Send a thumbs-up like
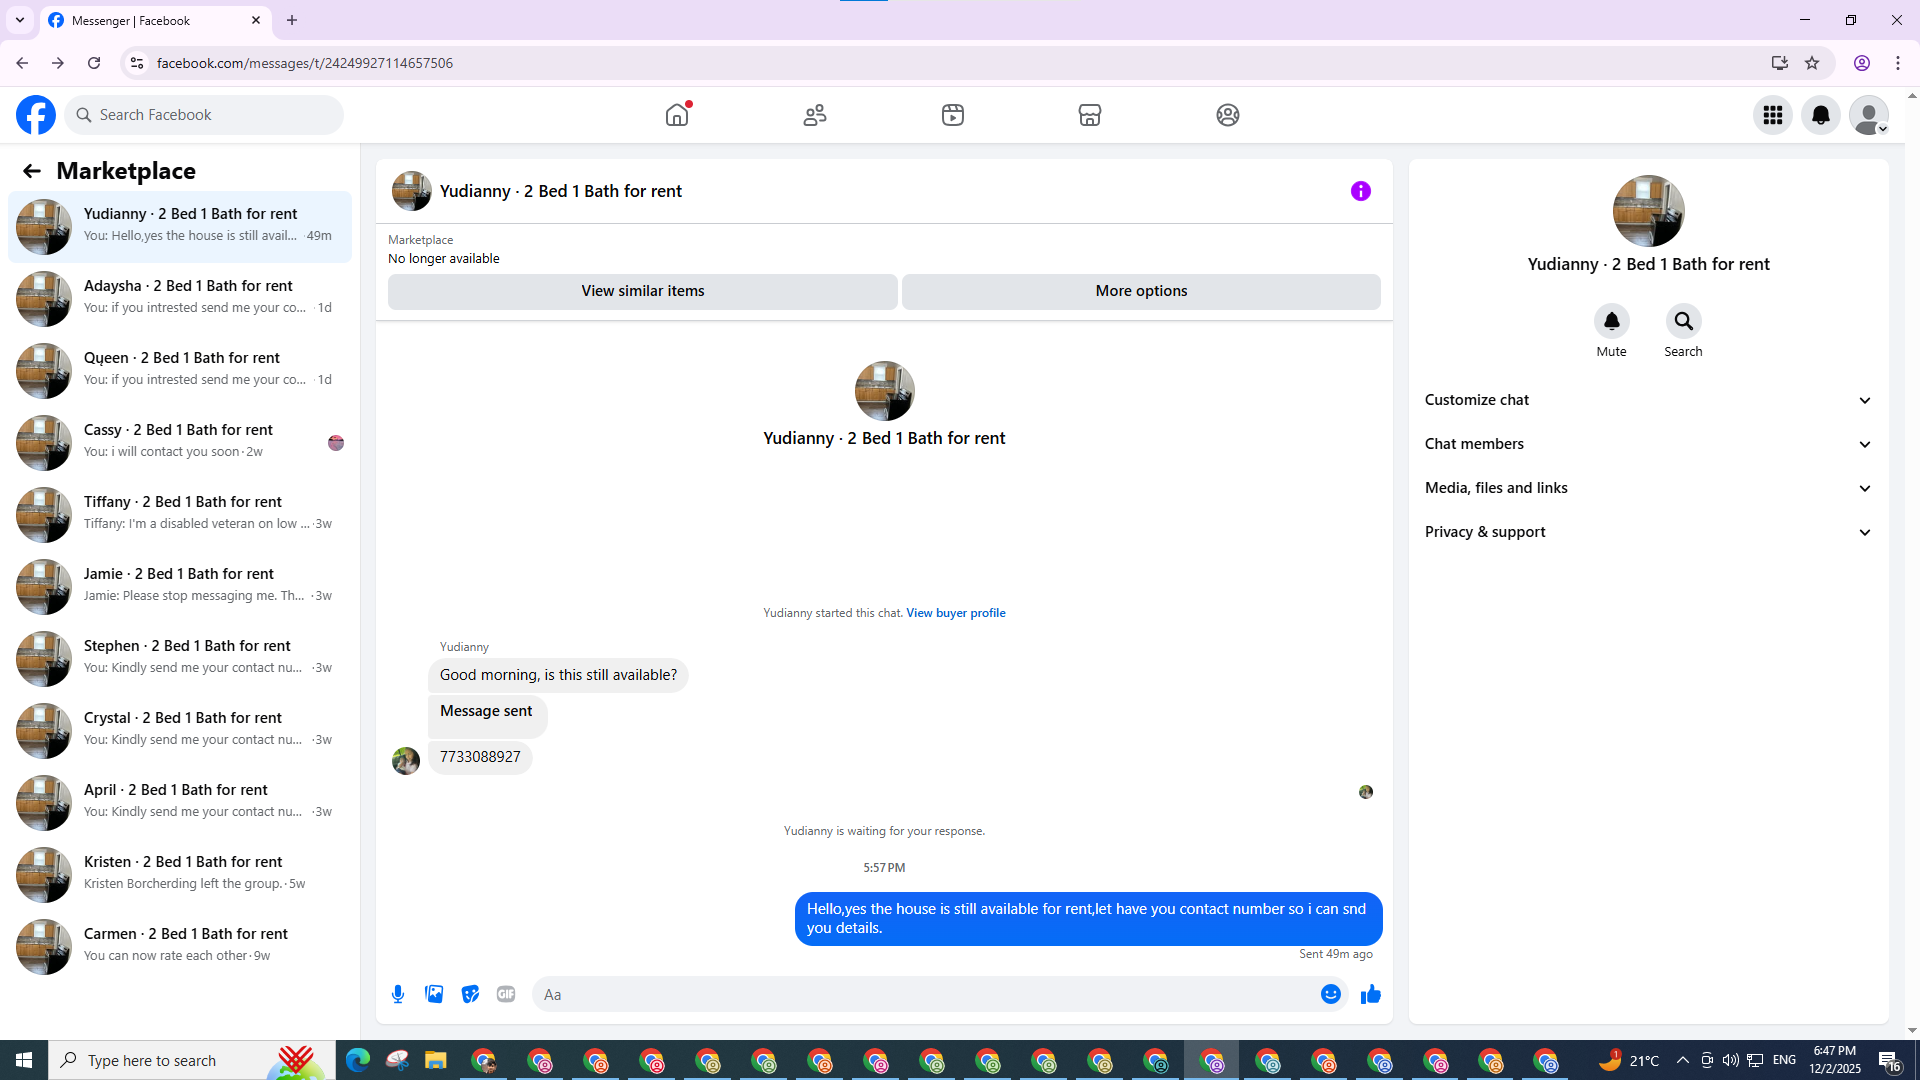The image size is (1920, 1080). pyautogui.click(x=1371, y=994)
